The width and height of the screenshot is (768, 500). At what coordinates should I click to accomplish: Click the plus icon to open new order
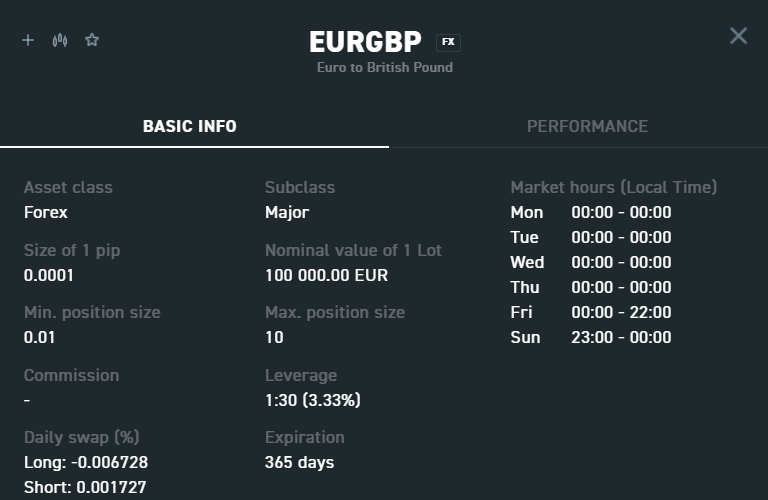[28, 40]
